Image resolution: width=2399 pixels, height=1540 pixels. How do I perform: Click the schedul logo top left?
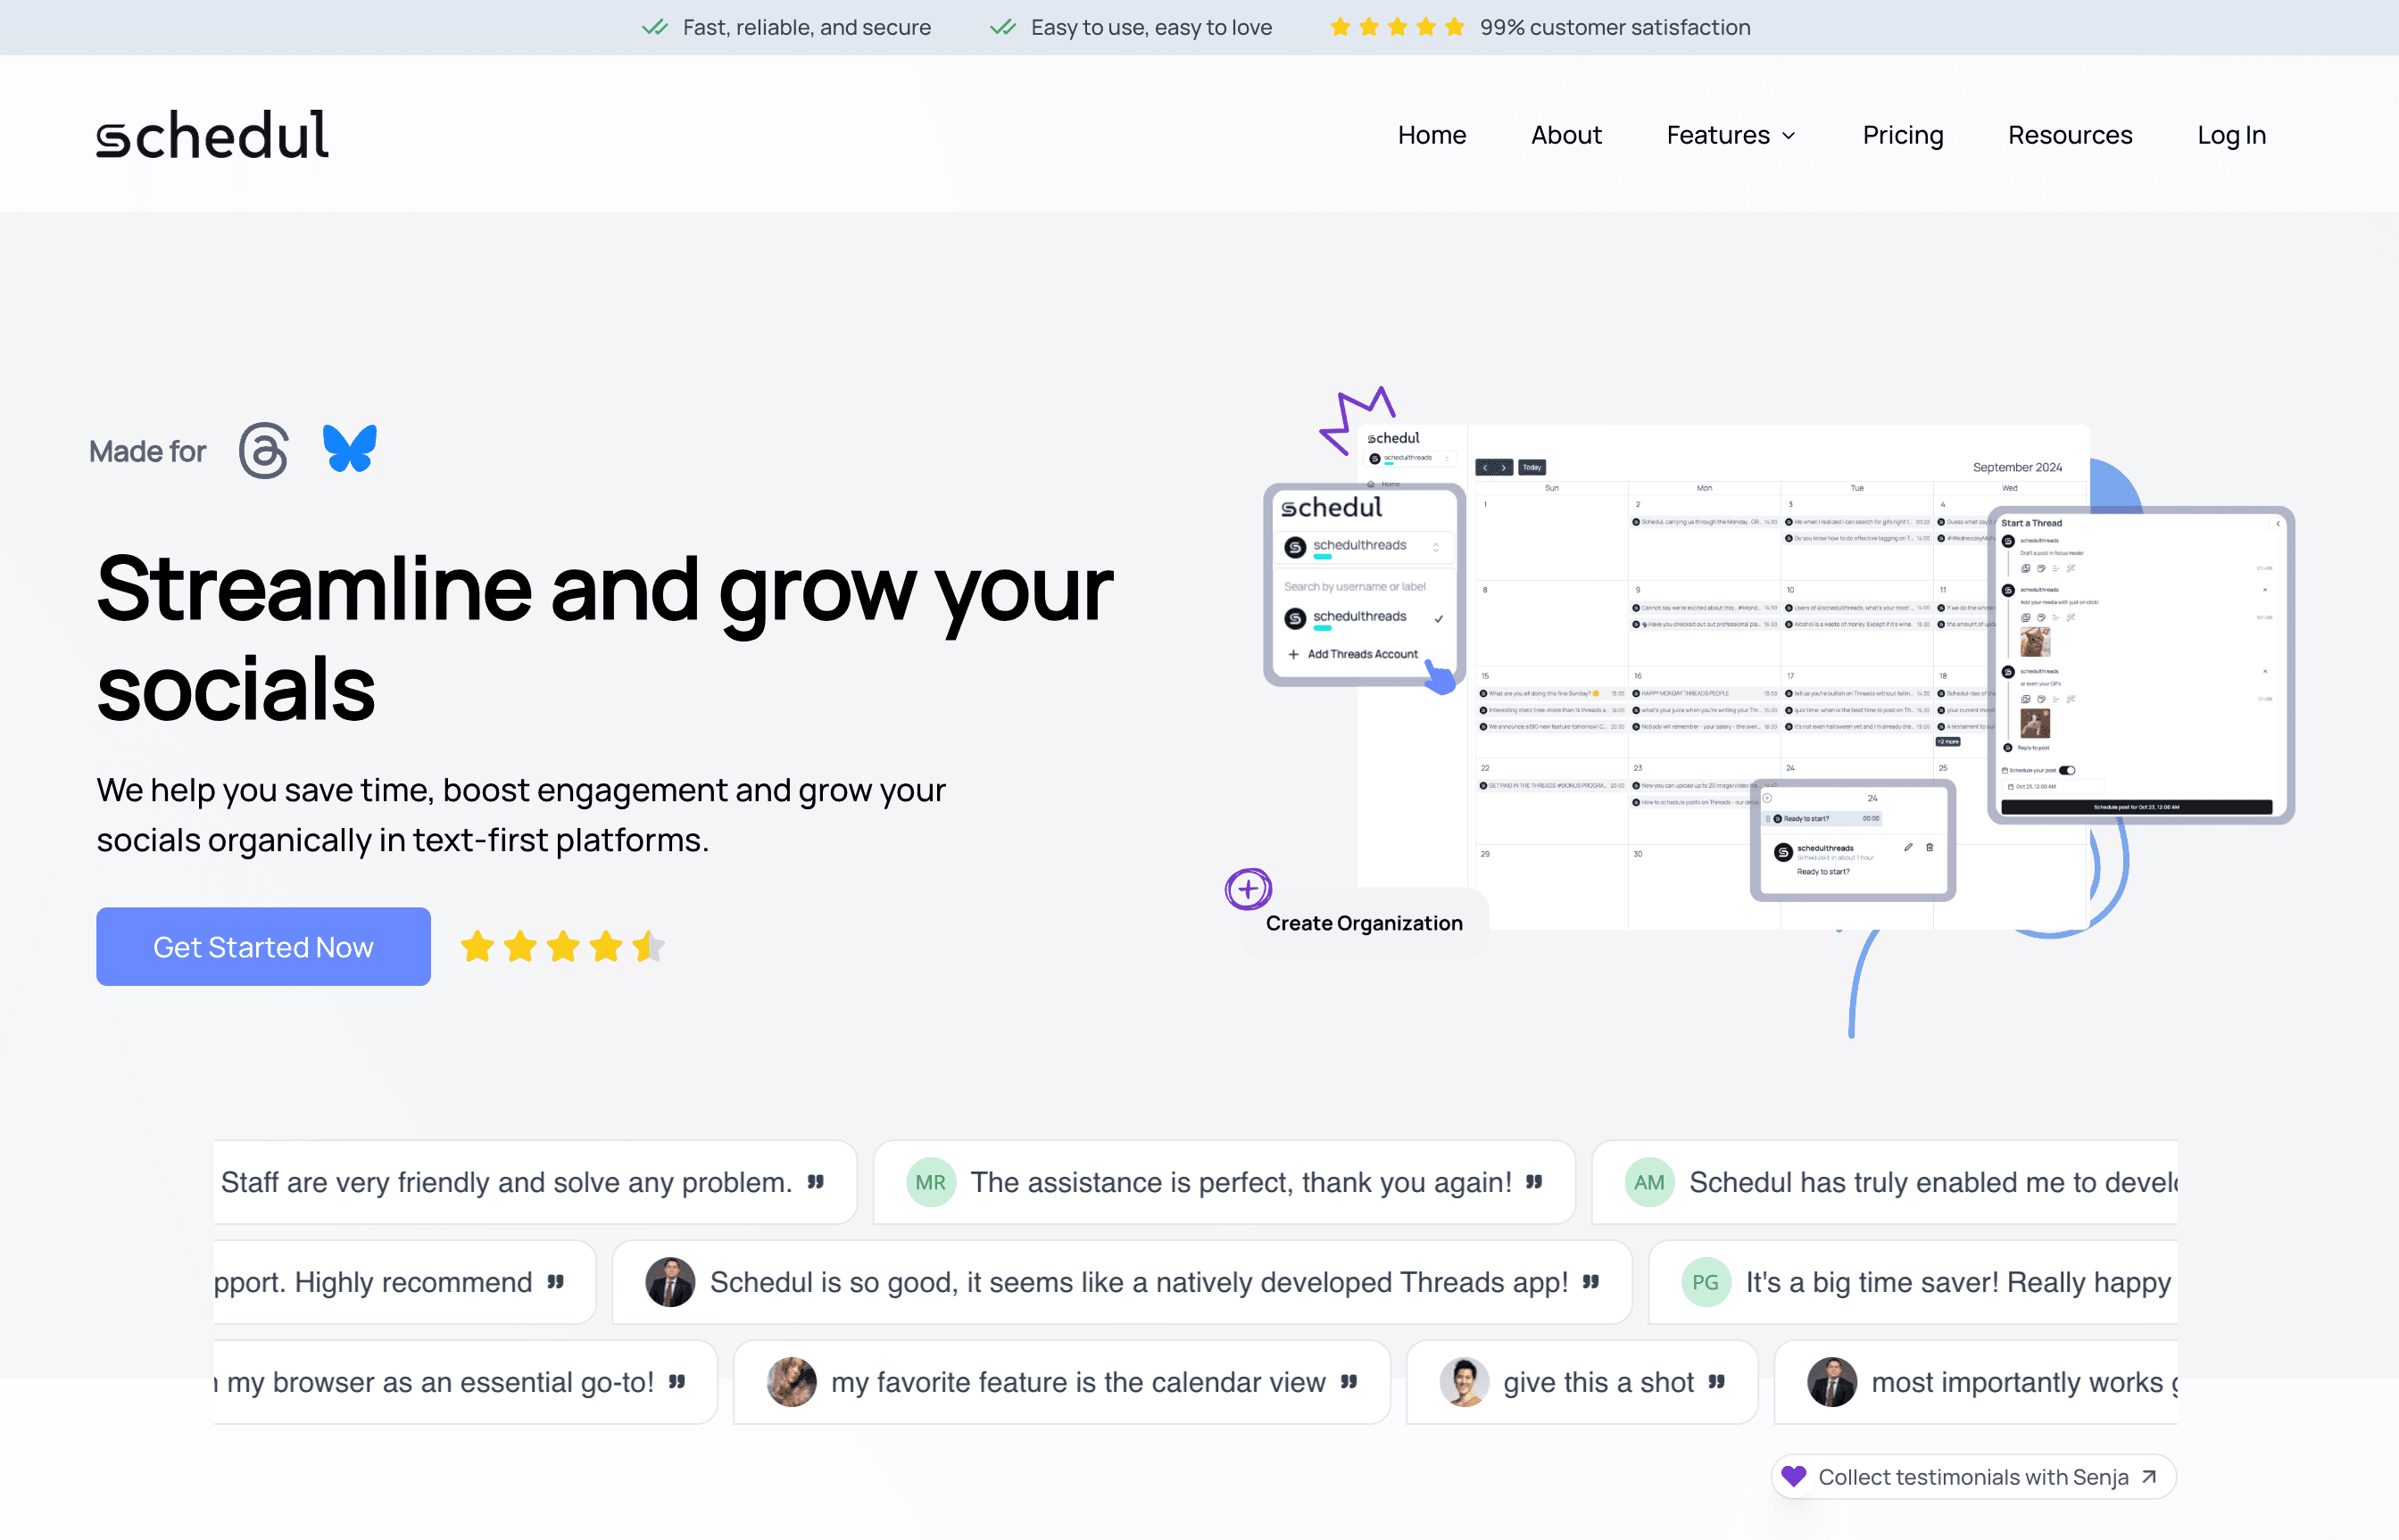(x=212, y=137)
